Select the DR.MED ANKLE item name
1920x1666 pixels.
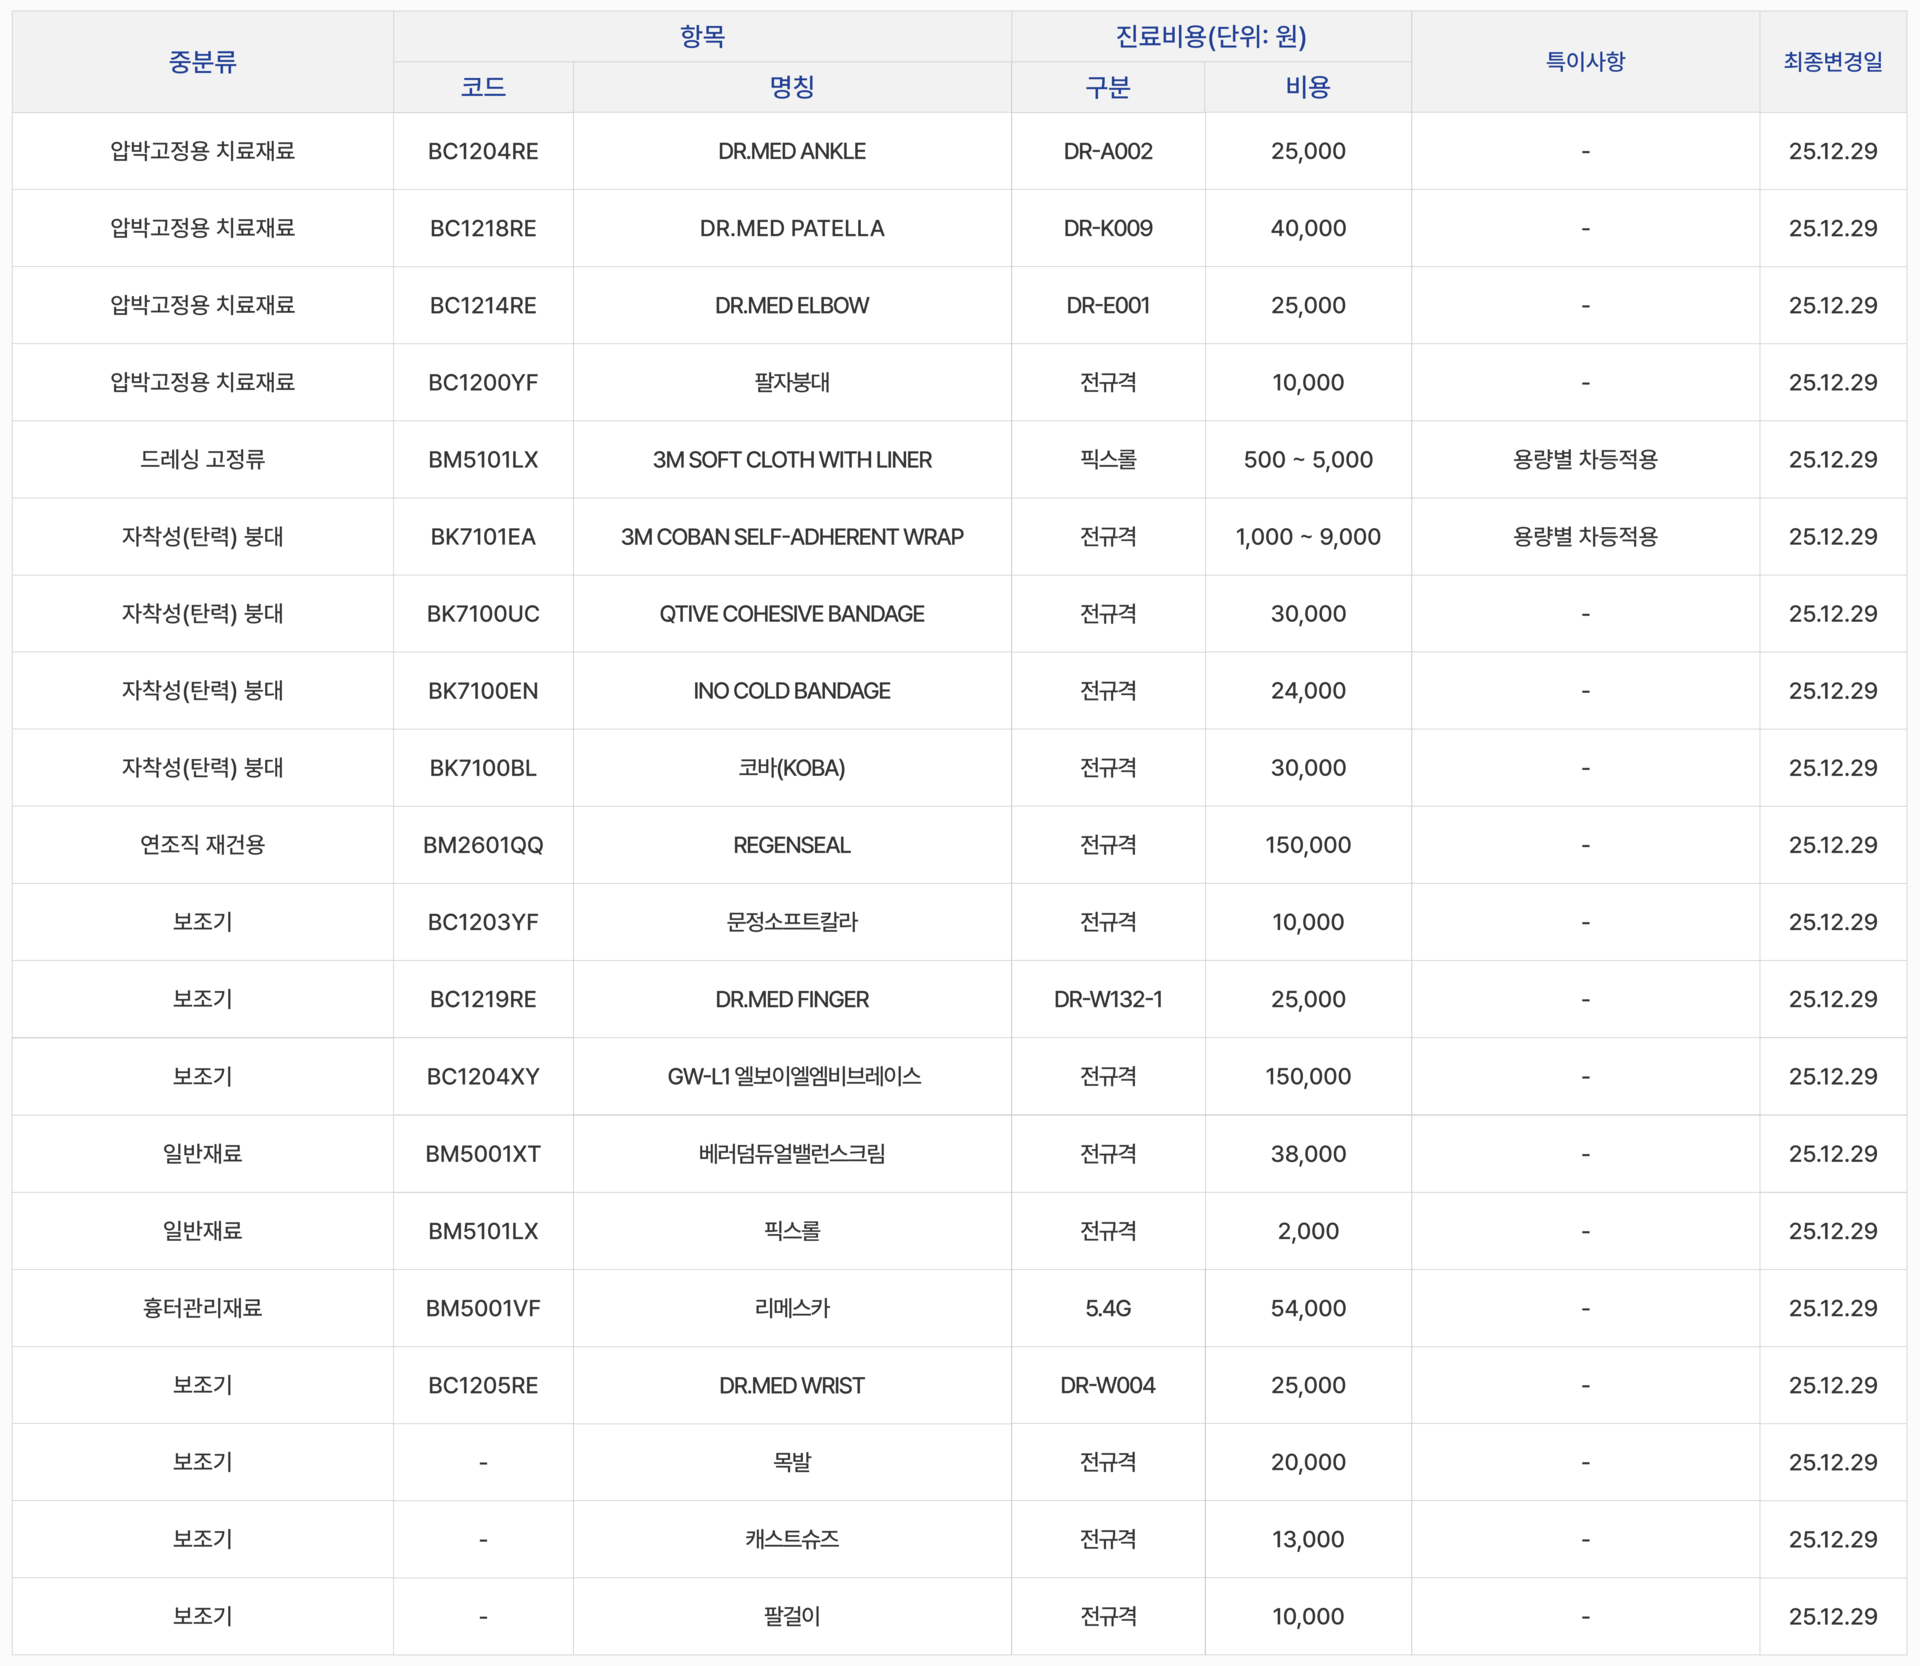tap(791, 151)
